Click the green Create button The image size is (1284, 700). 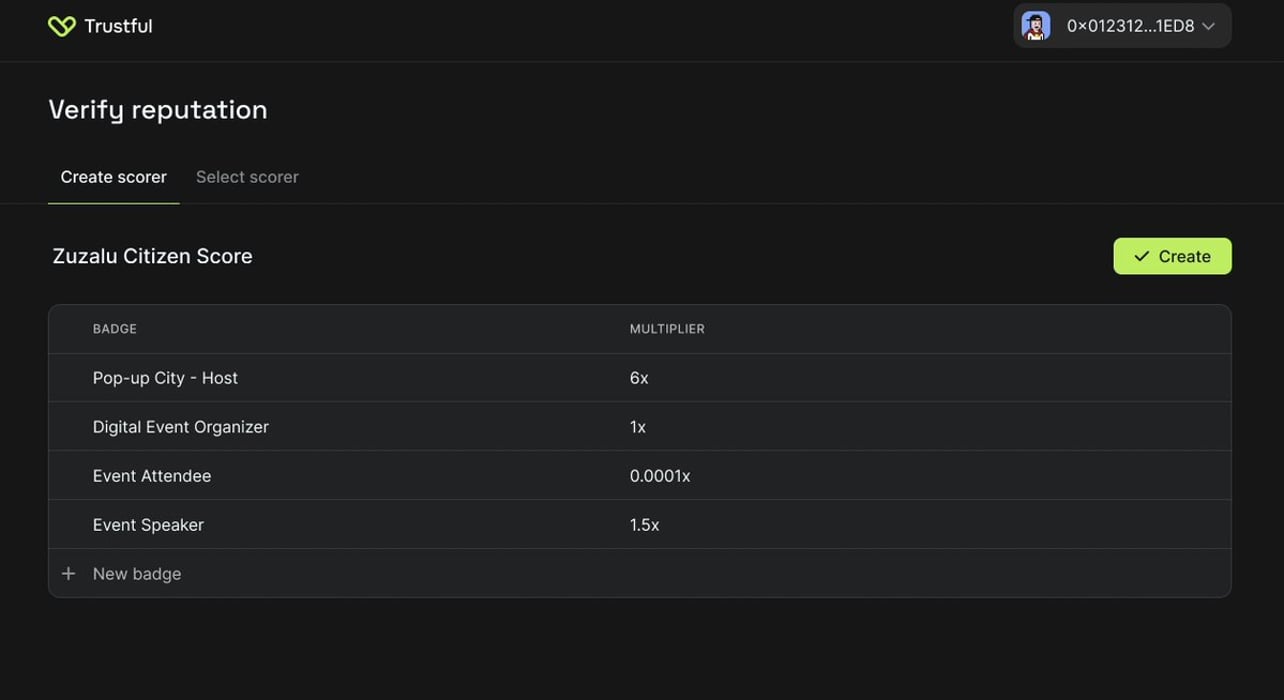(1172, 256)
